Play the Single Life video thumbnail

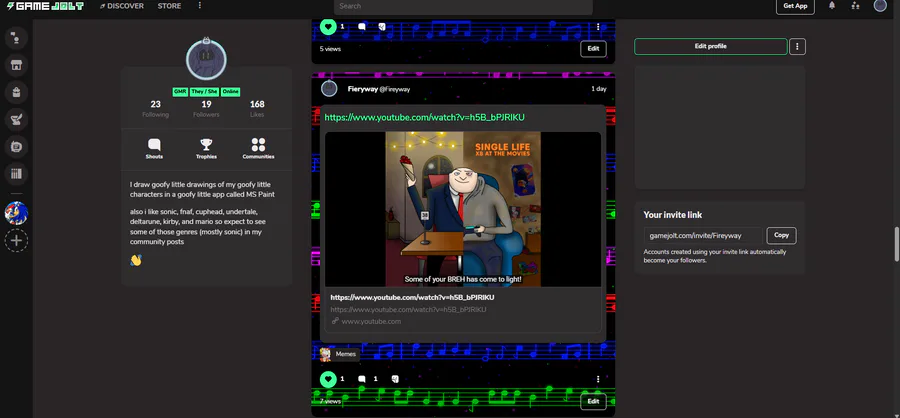tap(463, 209)
